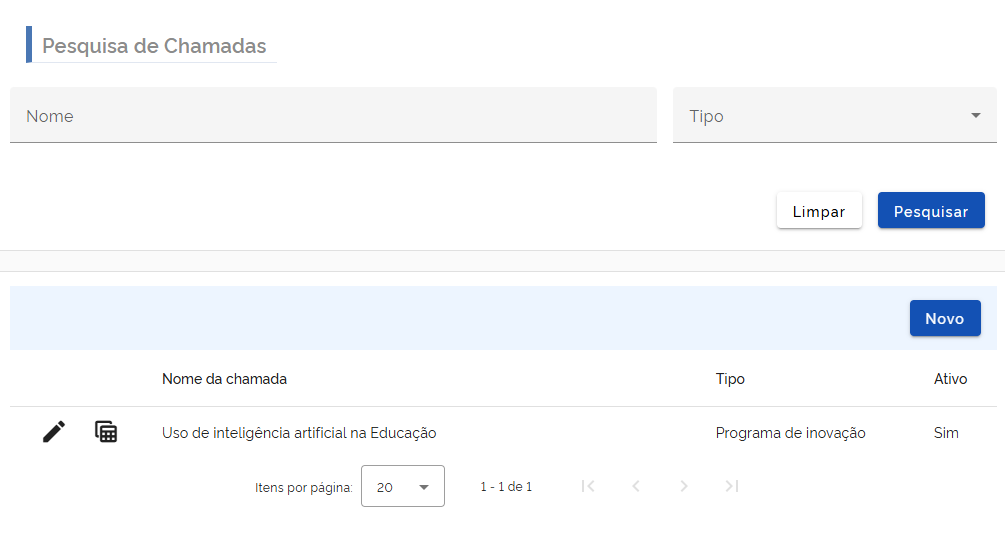Go to the next results page
The width and height of the screenshot is (1005, 535).
[684, 486]
